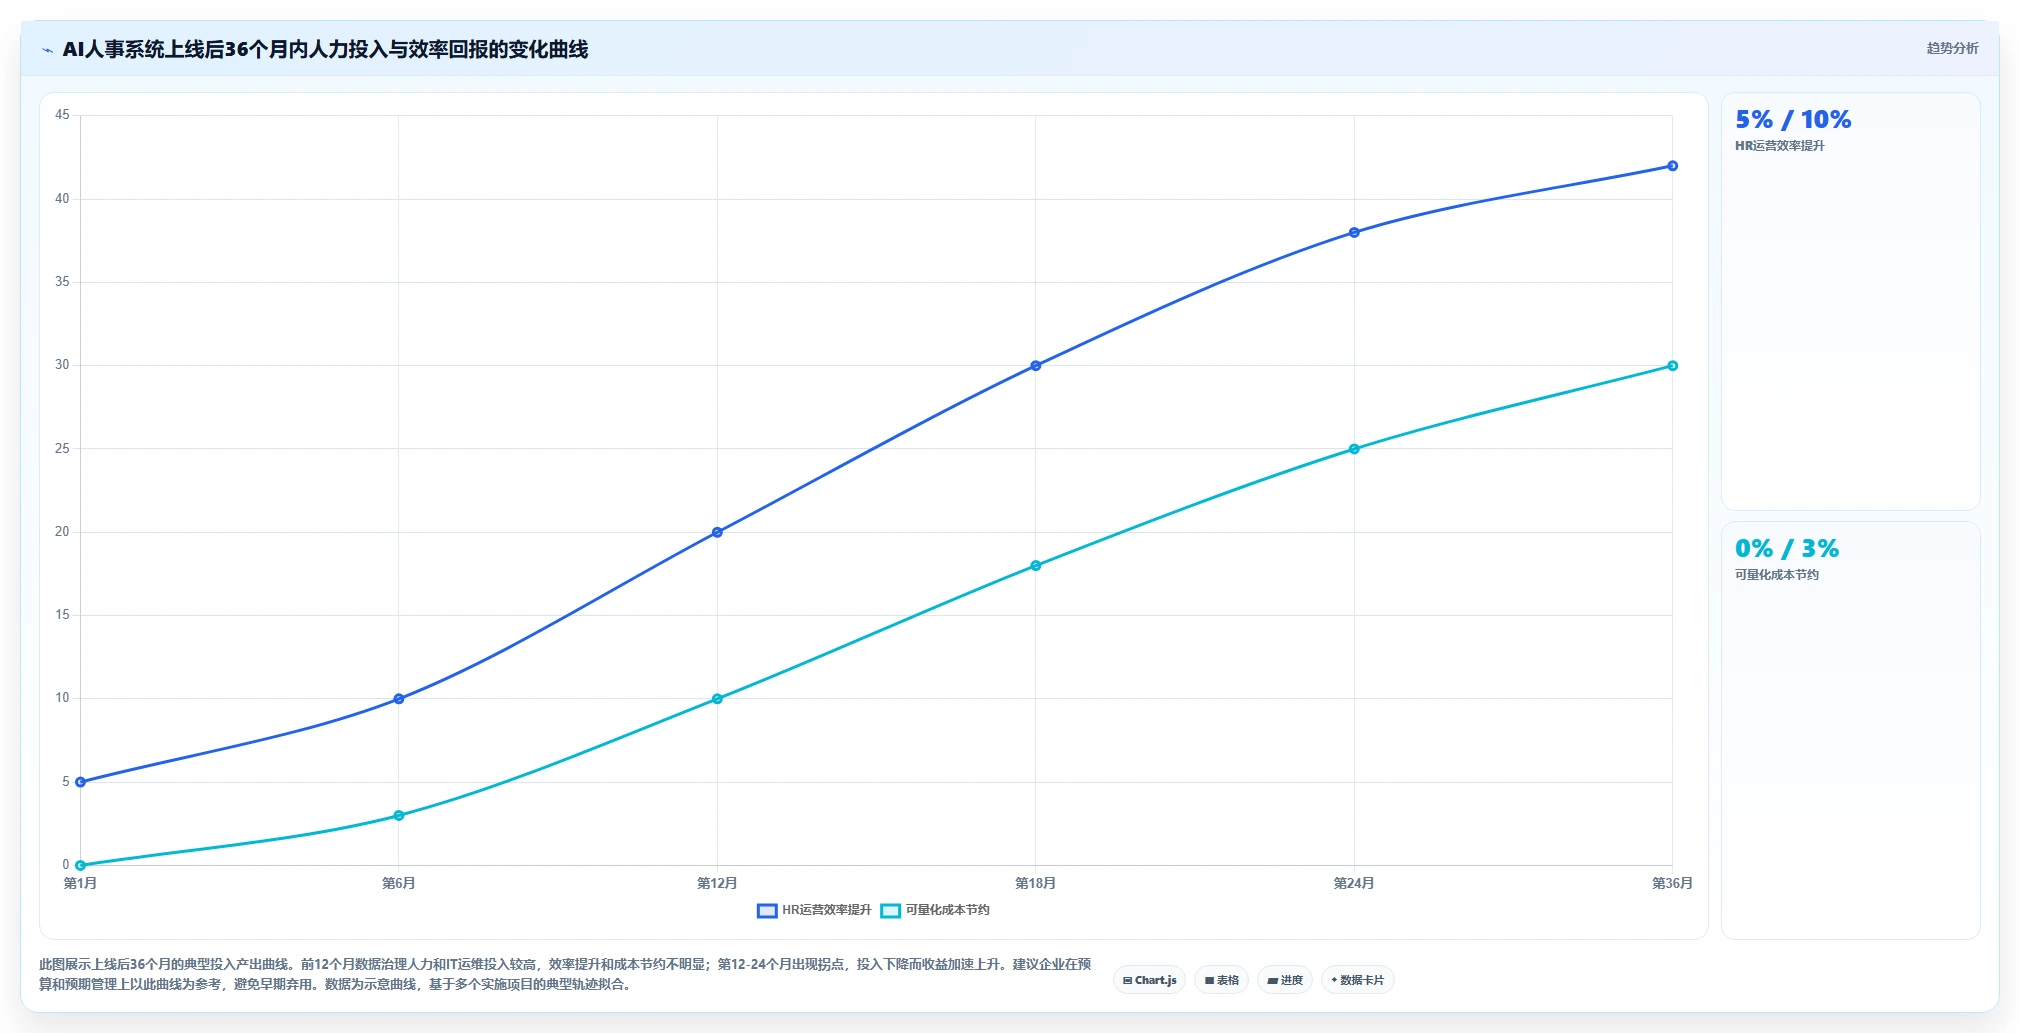Click the Chart.js tag chip
Screen dimensions: 2020x1033
click(1149, 980)
